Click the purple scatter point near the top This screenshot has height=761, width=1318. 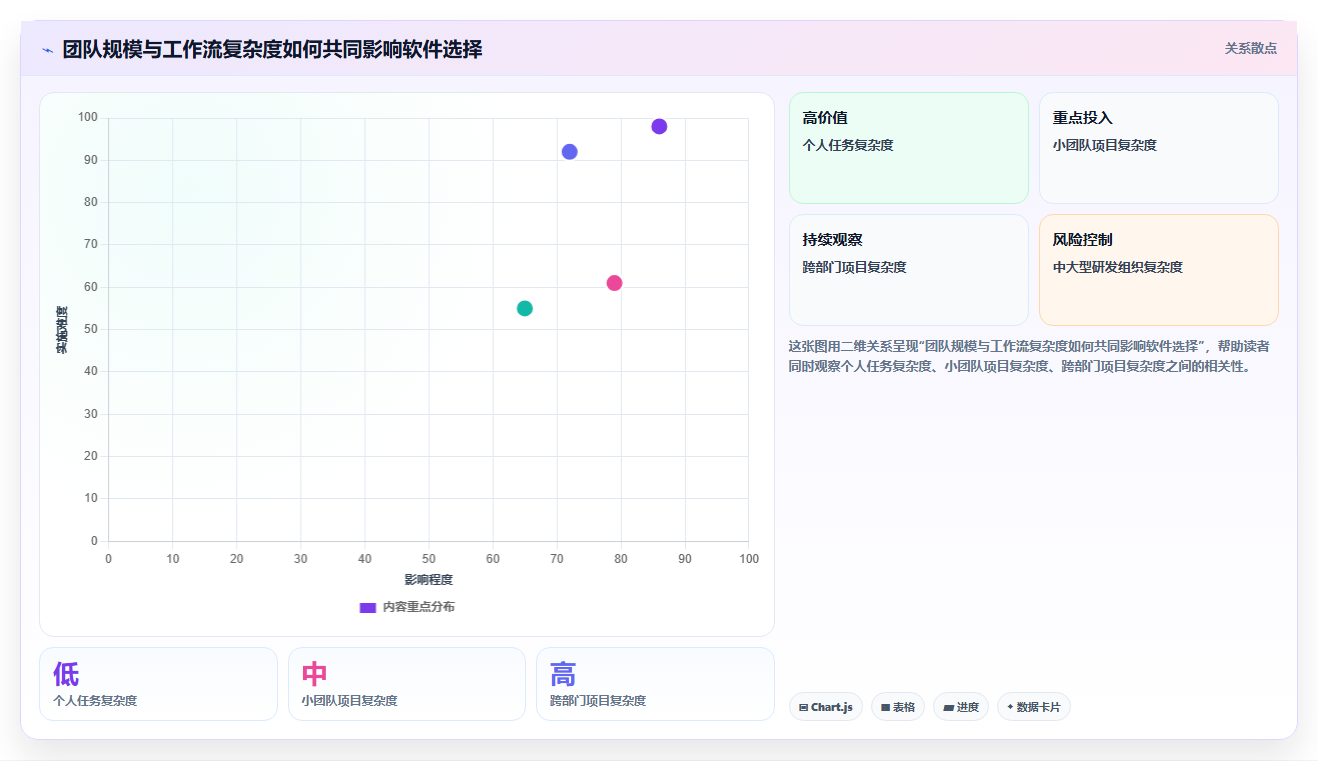[x=659, y=126]
